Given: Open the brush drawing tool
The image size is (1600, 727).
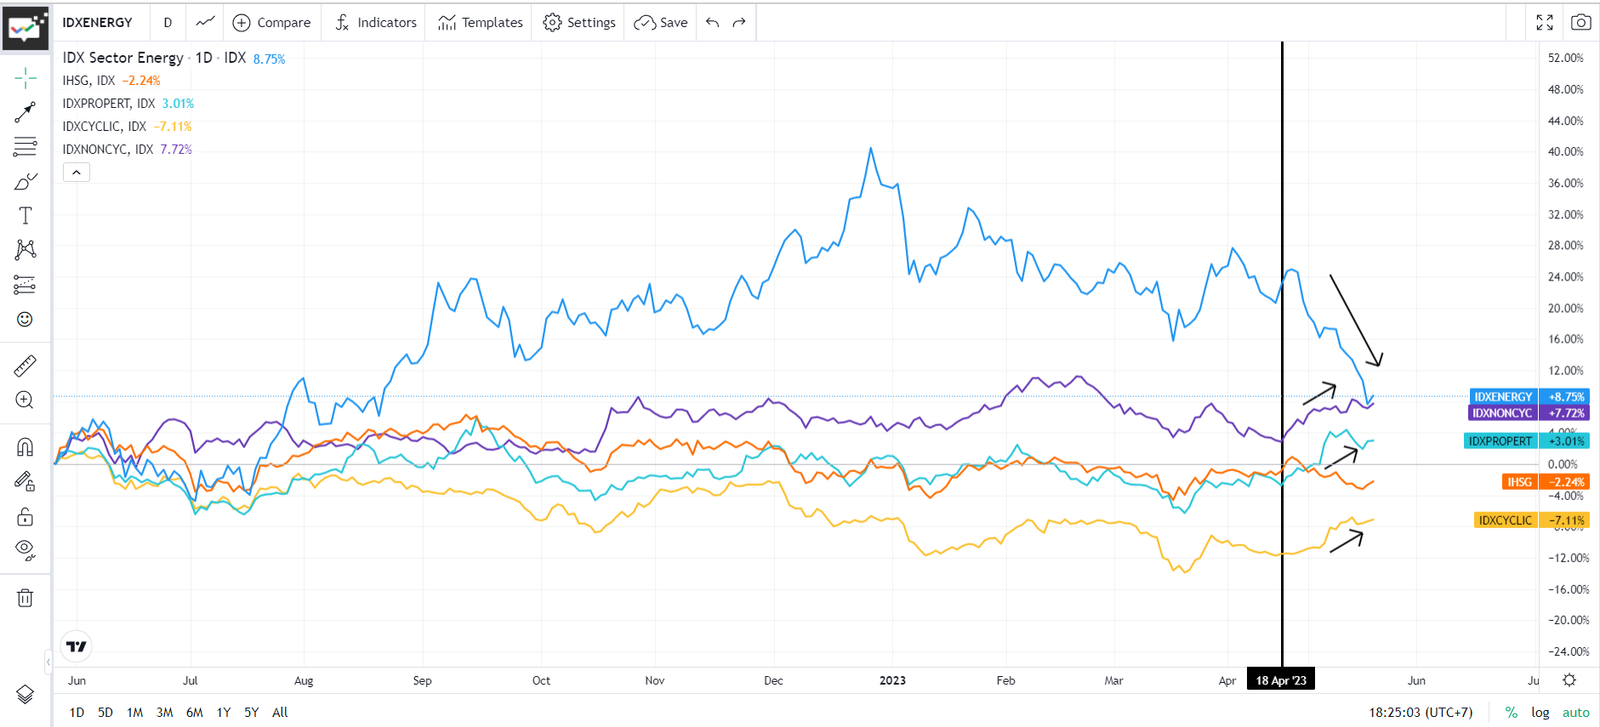Looking at the screenshot, I should tap(25, 181).
